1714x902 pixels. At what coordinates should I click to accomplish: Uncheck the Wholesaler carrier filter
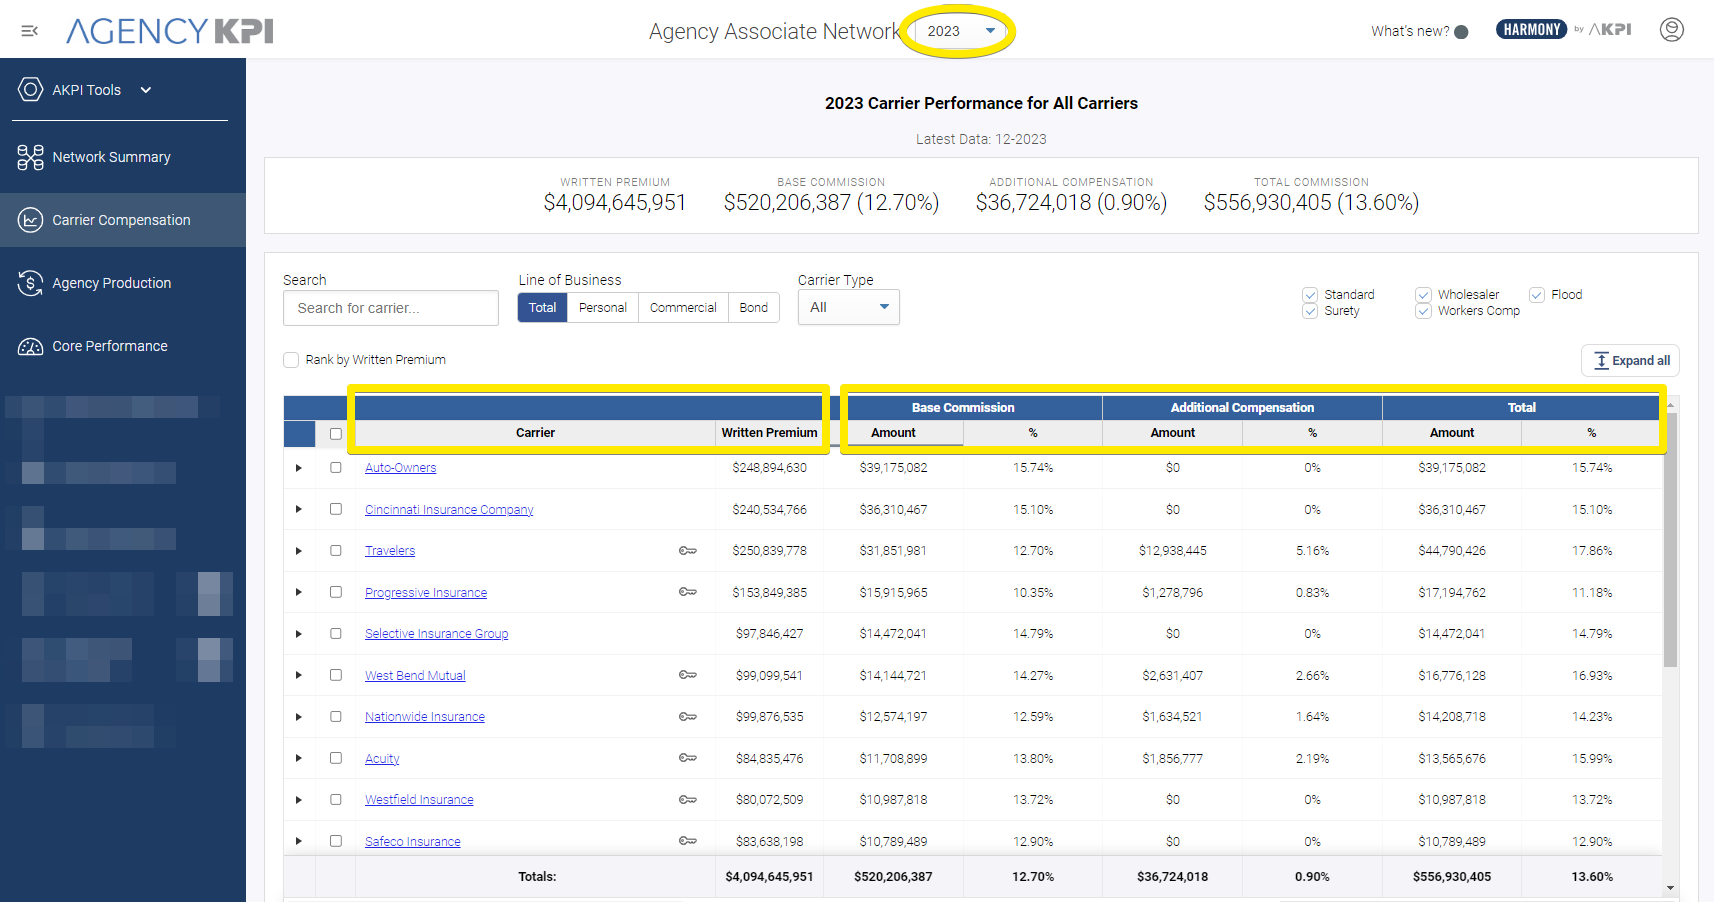pyautogui.click(x=1423, y=295)
